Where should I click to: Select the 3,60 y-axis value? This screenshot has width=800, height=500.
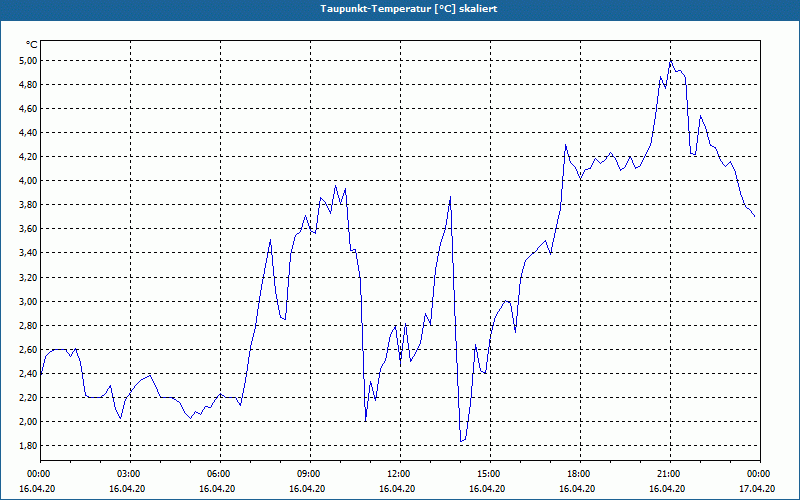click(28, 229)
